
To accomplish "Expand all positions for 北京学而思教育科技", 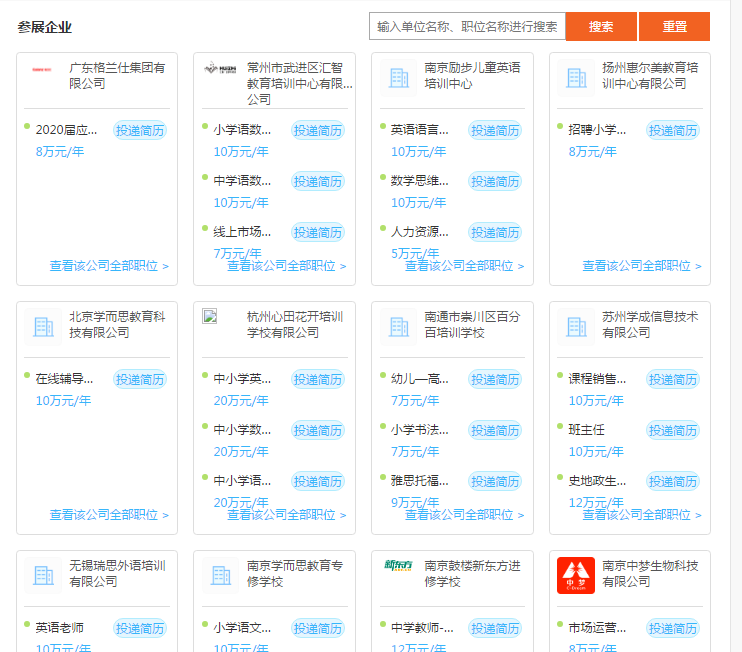I will pyautogui.click(x=109, y=515).
